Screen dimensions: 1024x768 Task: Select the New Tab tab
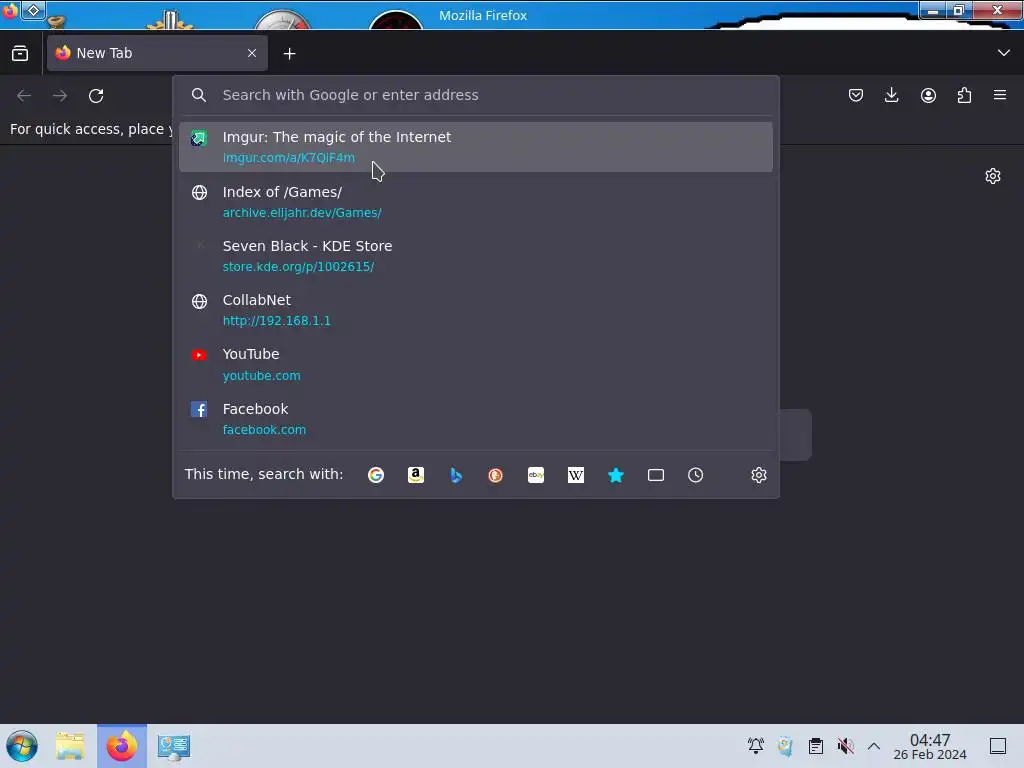pyautogui.click(x=157, y=53)
